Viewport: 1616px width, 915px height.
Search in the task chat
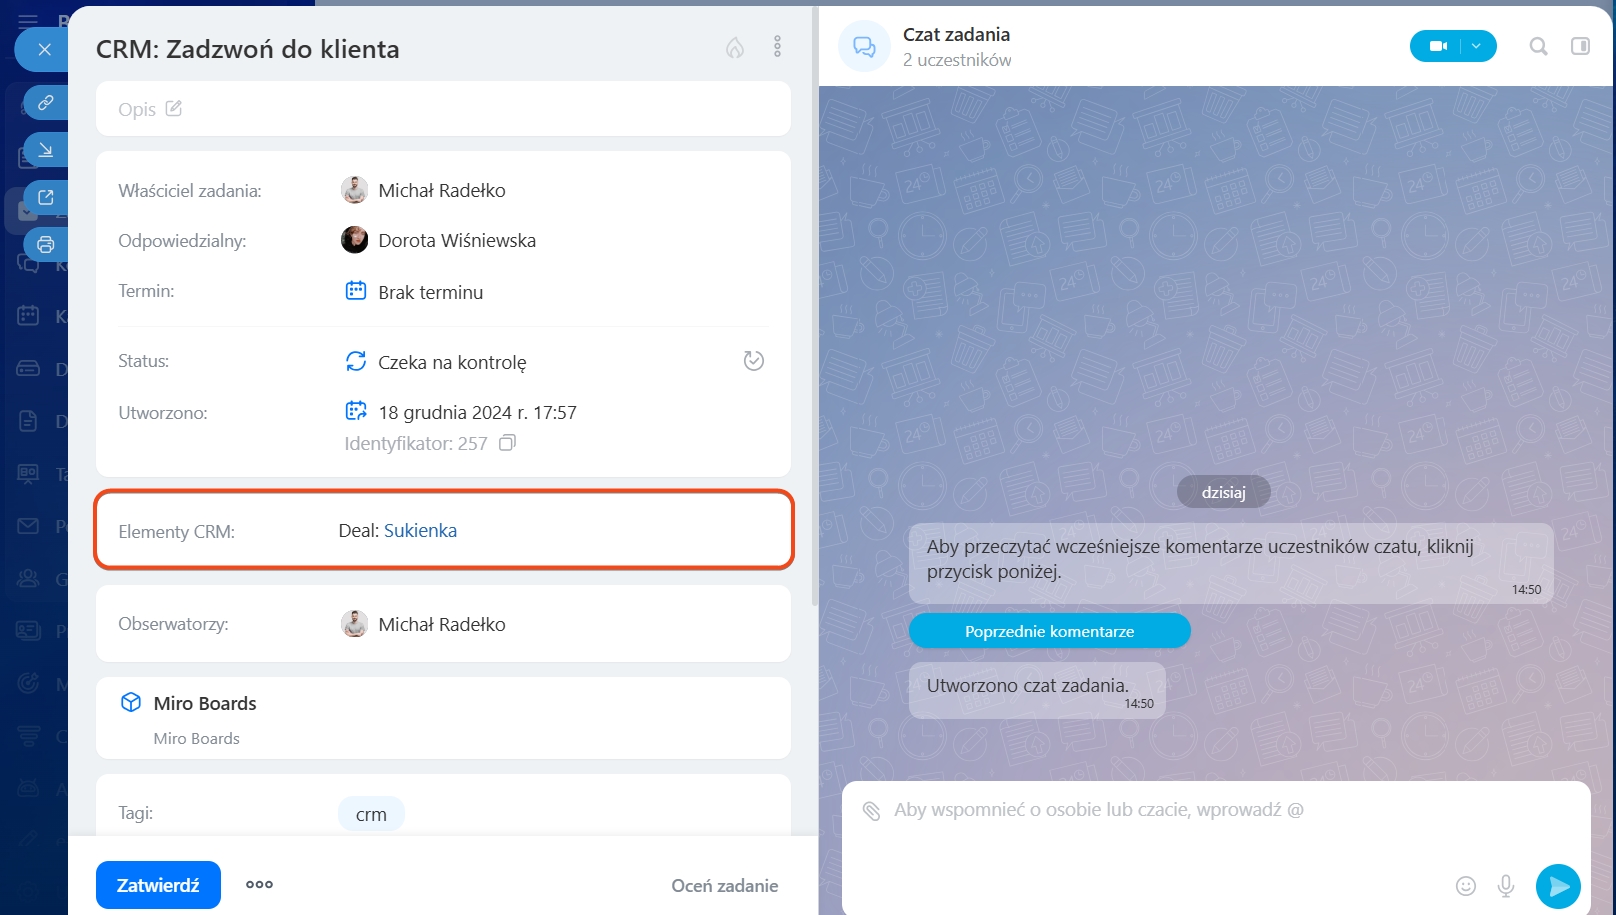1538,46
